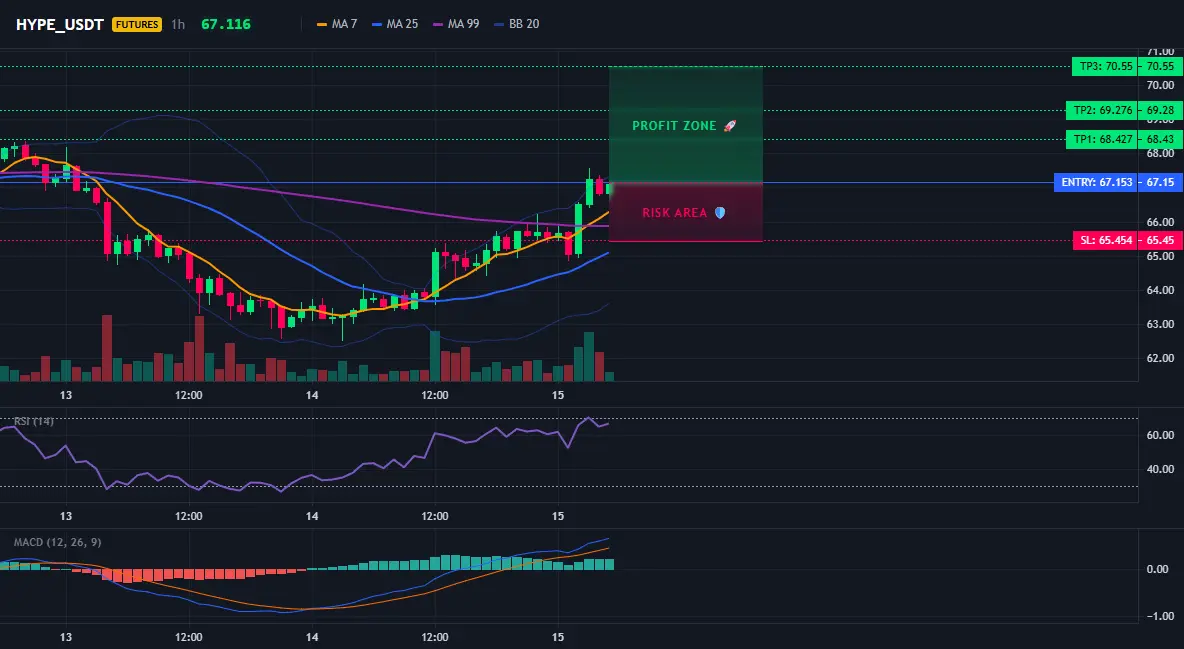Image resolution: width=1184 pixels, height=649 pixels.
Task: Toggle the MA 25 legend entry
Action: 395,24
